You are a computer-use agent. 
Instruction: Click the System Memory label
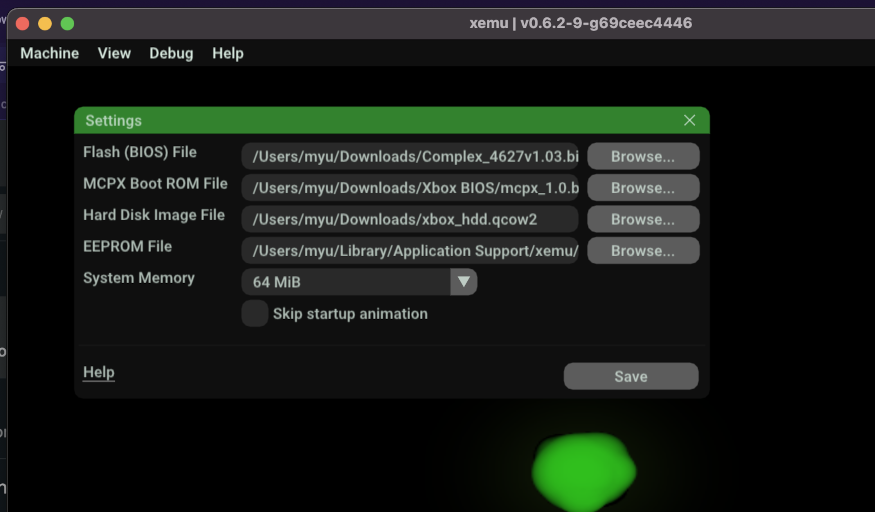coord(139,278)
